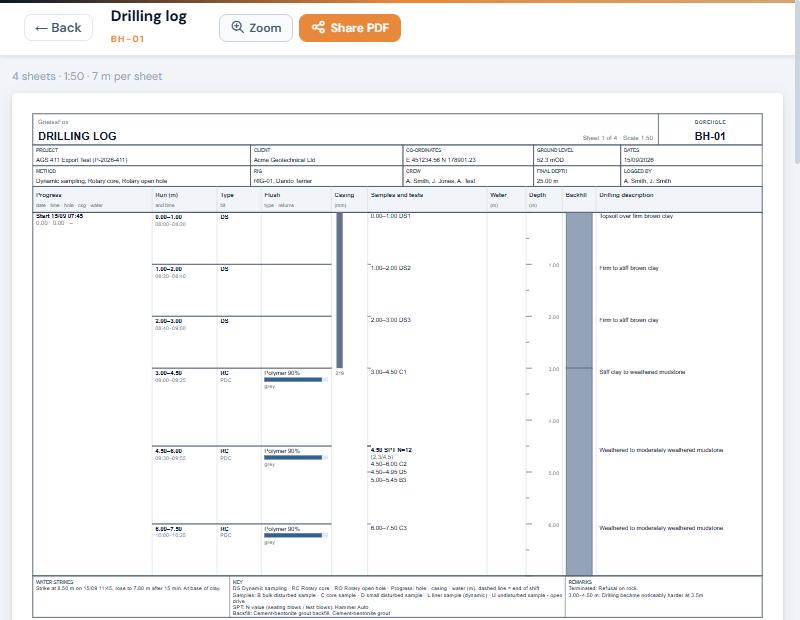Click the grey backfill column strip
The height and width of the screenshot is (620, 800).
click(579, 394)
